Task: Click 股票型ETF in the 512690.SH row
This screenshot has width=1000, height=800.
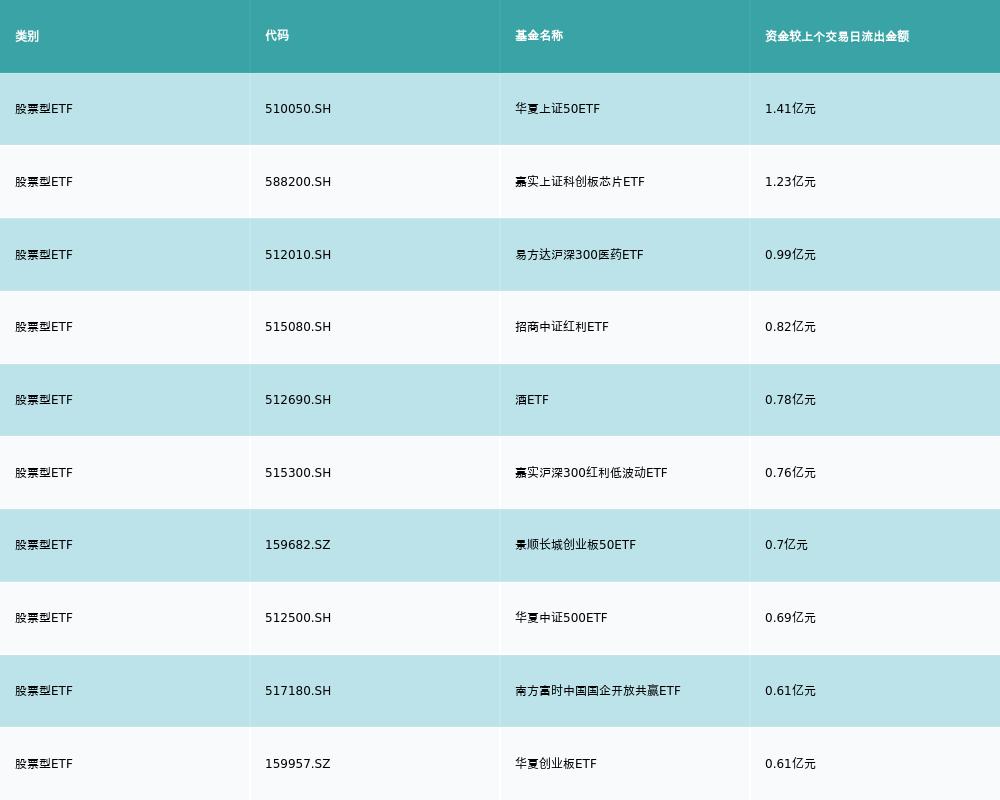Action: click(x=44, y=400)
